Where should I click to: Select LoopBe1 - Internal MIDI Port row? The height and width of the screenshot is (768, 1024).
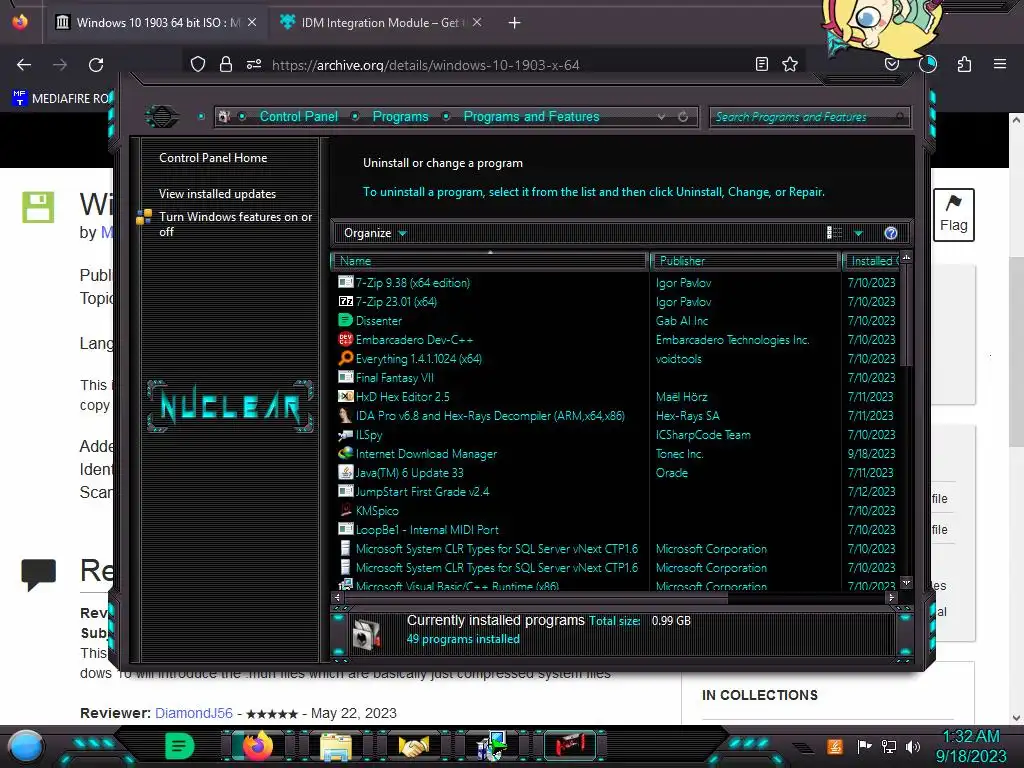pyautogui.click(x=427, y=529)
